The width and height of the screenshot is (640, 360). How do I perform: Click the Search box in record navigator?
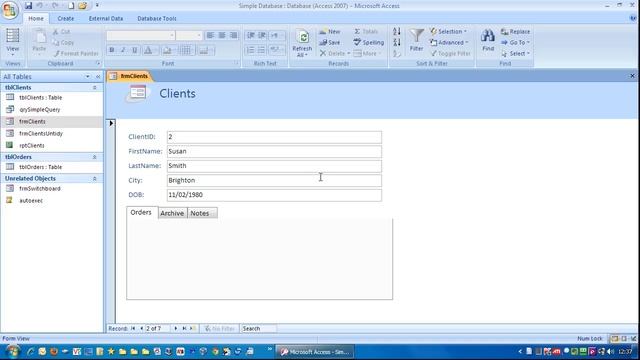pyautogui.click(x=259, y=329)
